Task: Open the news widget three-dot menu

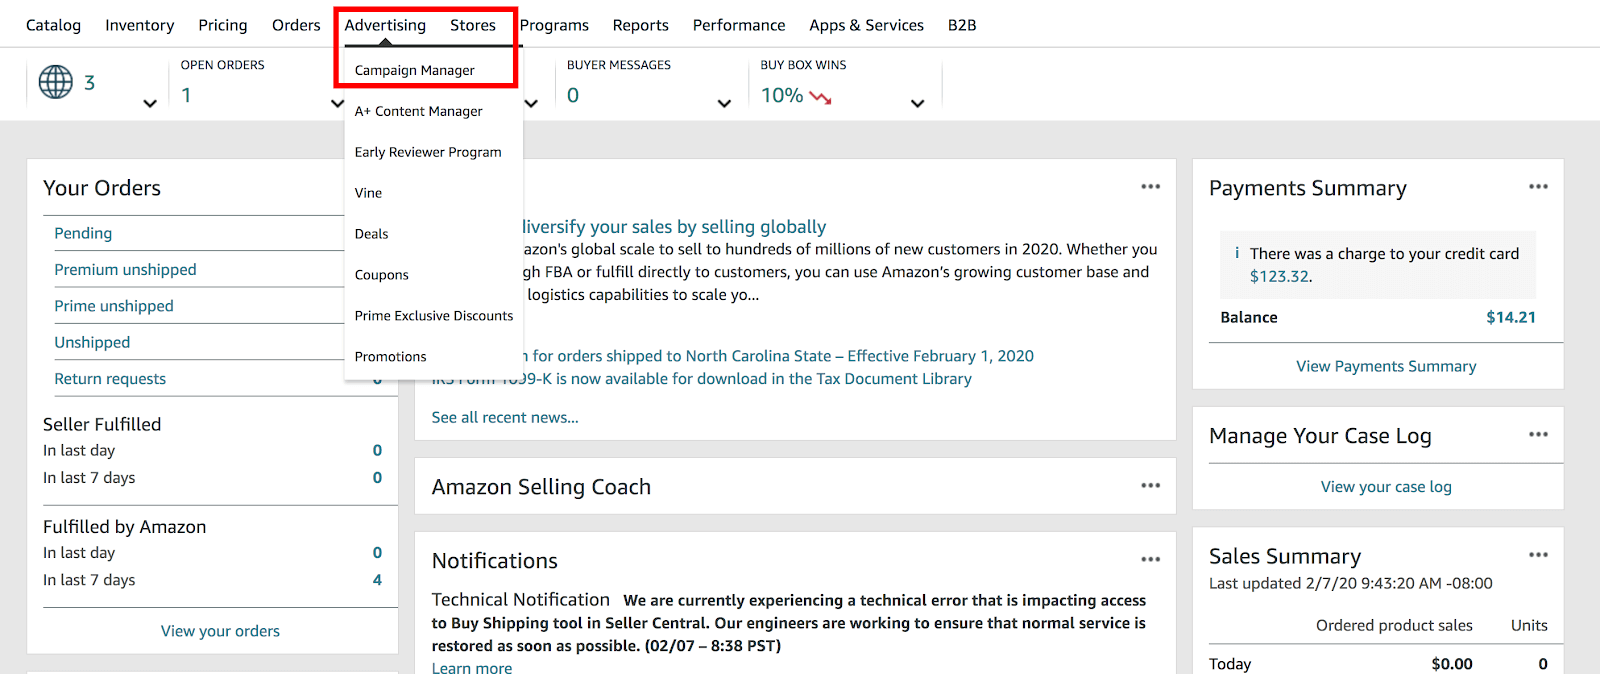Action: pos(1151,186)
